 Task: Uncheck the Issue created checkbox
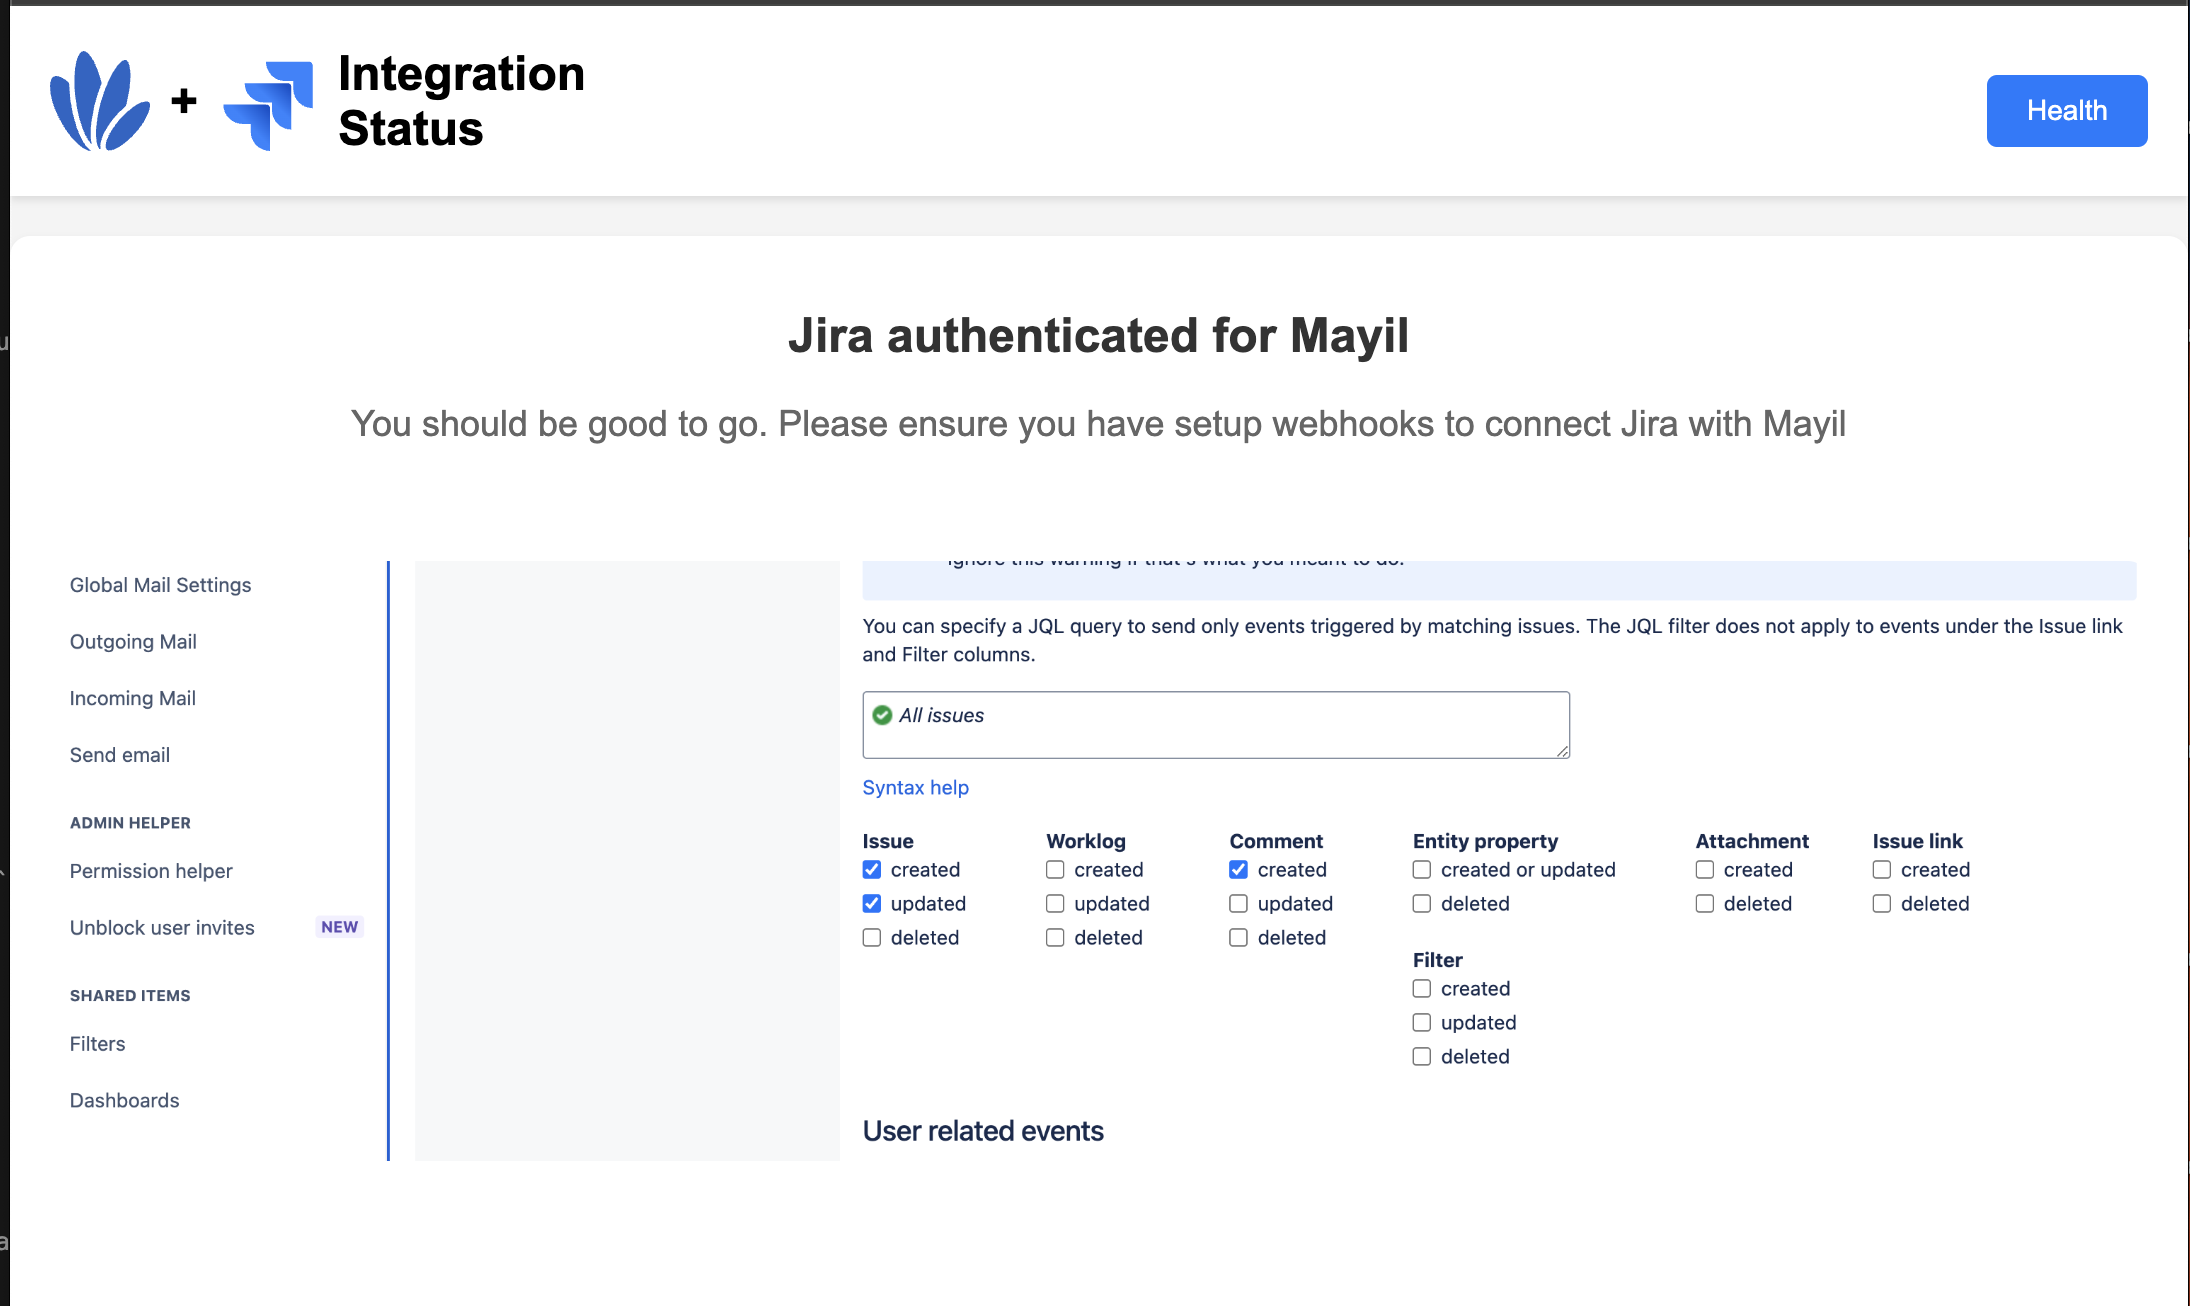[x=871, y=869]
